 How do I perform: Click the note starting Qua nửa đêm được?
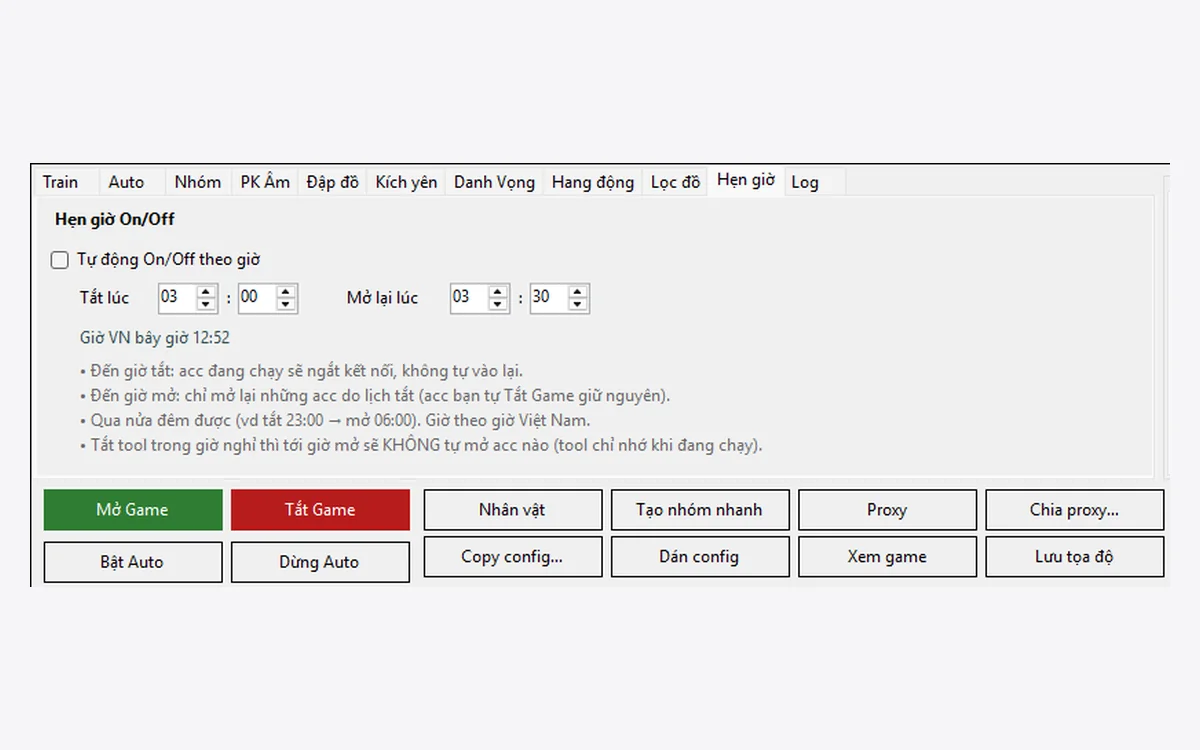tap(335, 421)
